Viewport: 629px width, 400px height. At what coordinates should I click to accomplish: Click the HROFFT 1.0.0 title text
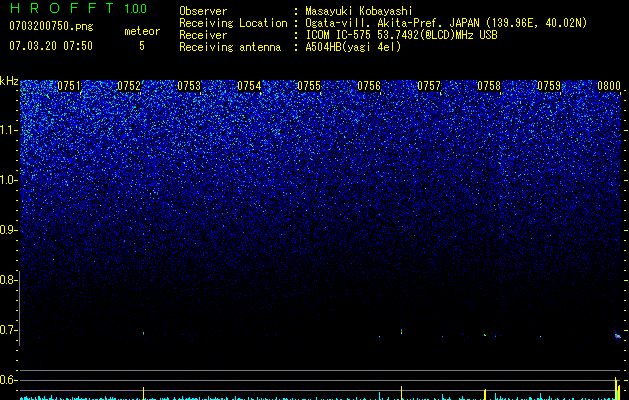[79, 8]
